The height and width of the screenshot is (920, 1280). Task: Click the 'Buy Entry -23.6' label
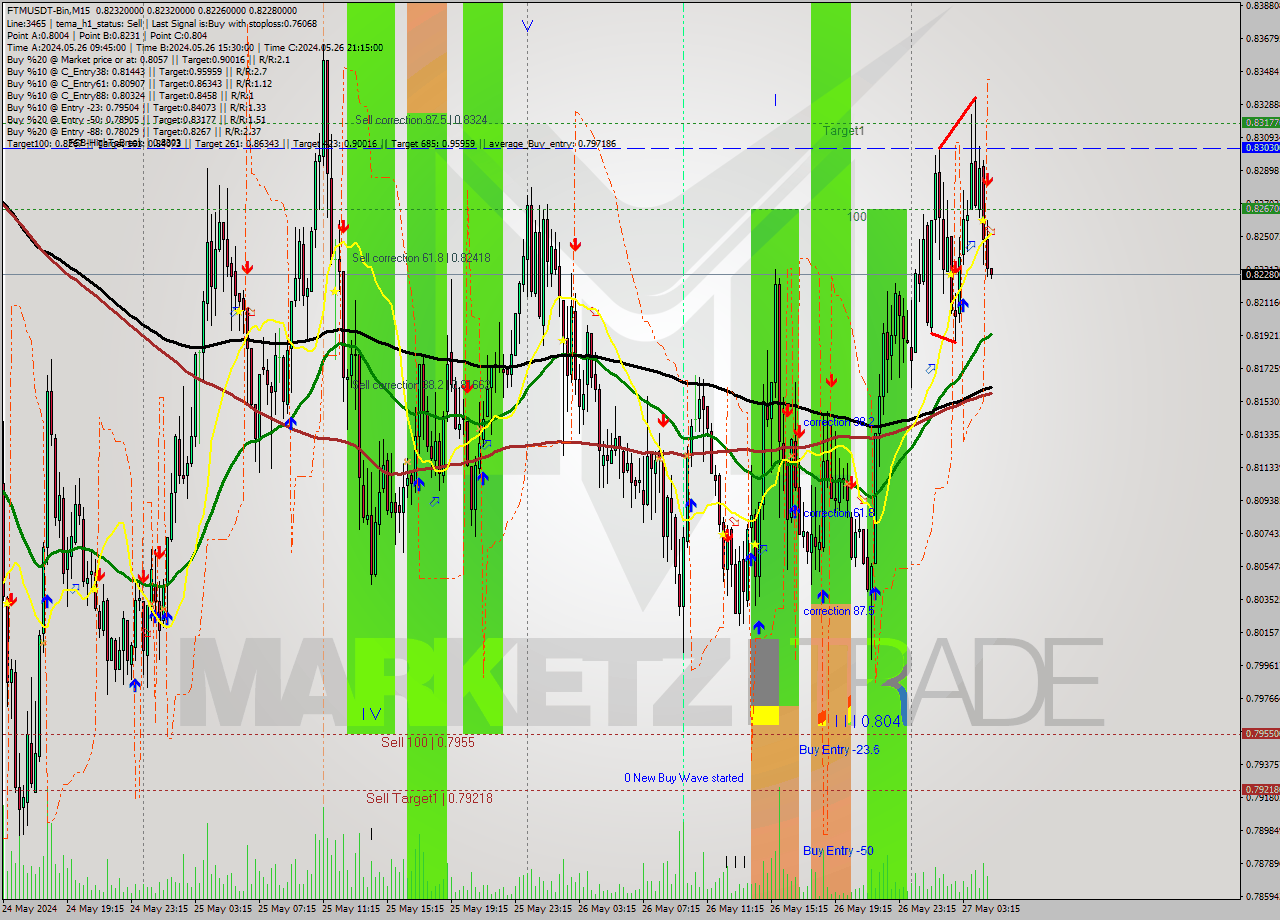(839, 749)
